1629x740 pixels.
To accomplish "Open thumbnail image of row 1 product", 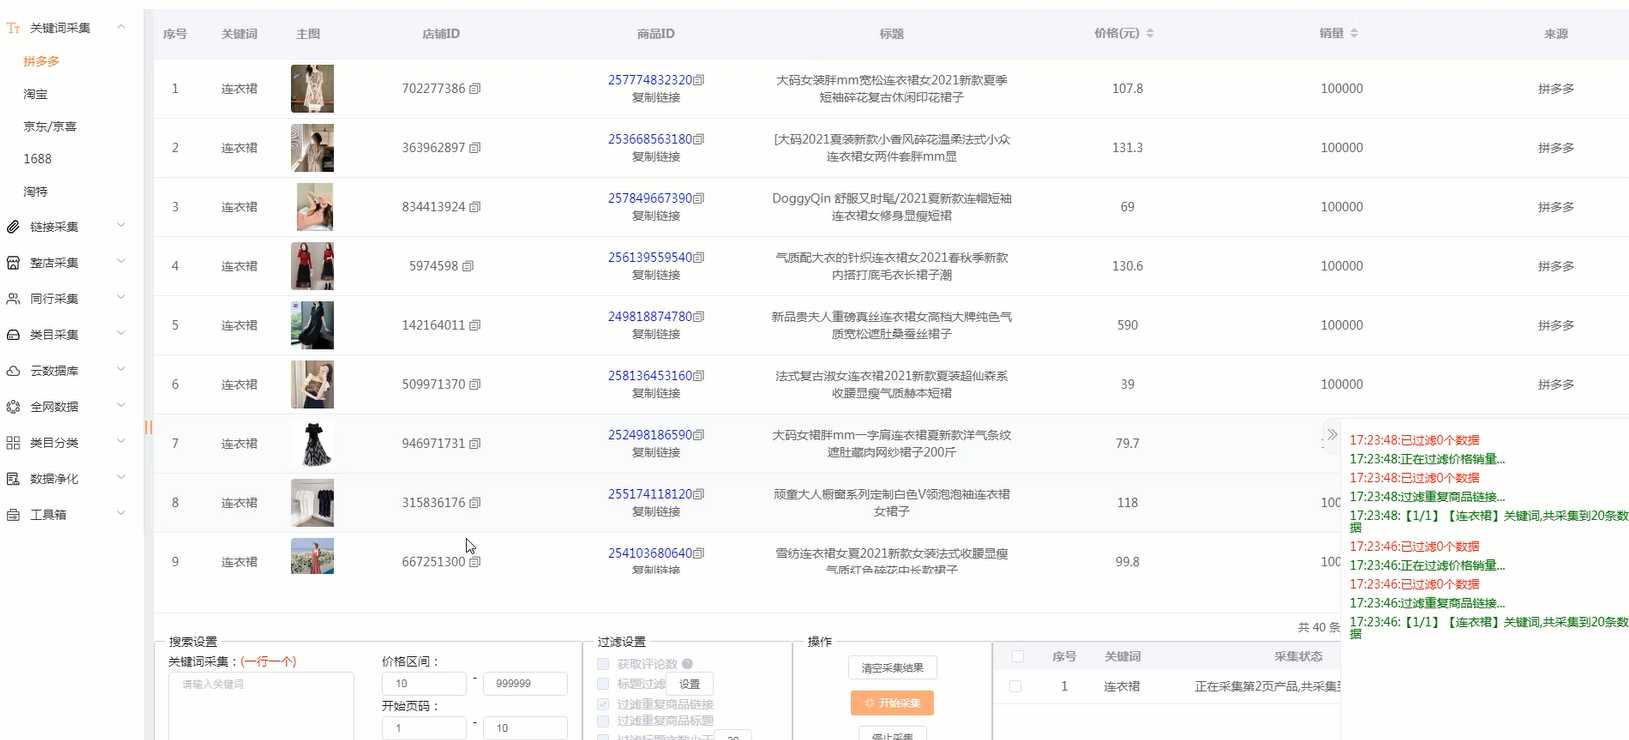I will tap(312, 89).
